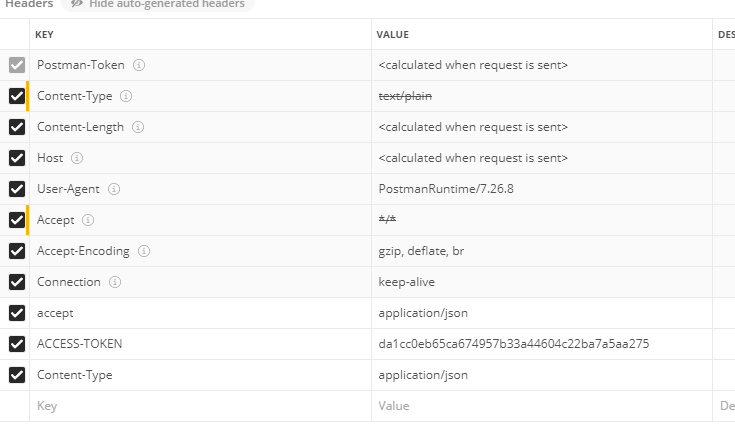Click info icon next to Connection

115,282
